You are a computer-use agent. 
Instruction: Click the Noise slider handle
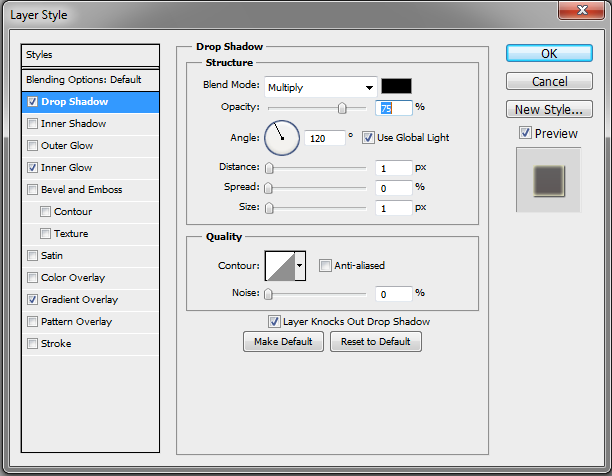268,294
